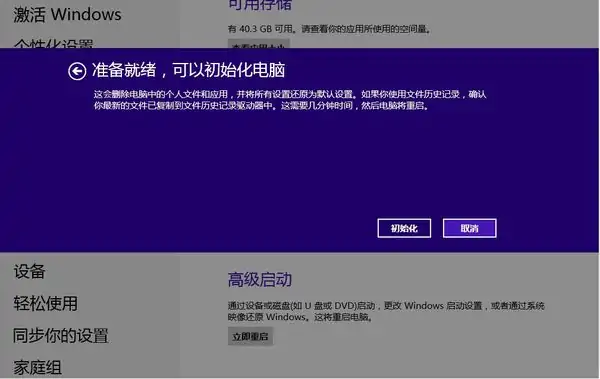
Task: Select 设备 in the left settings list
Action: 29,271
